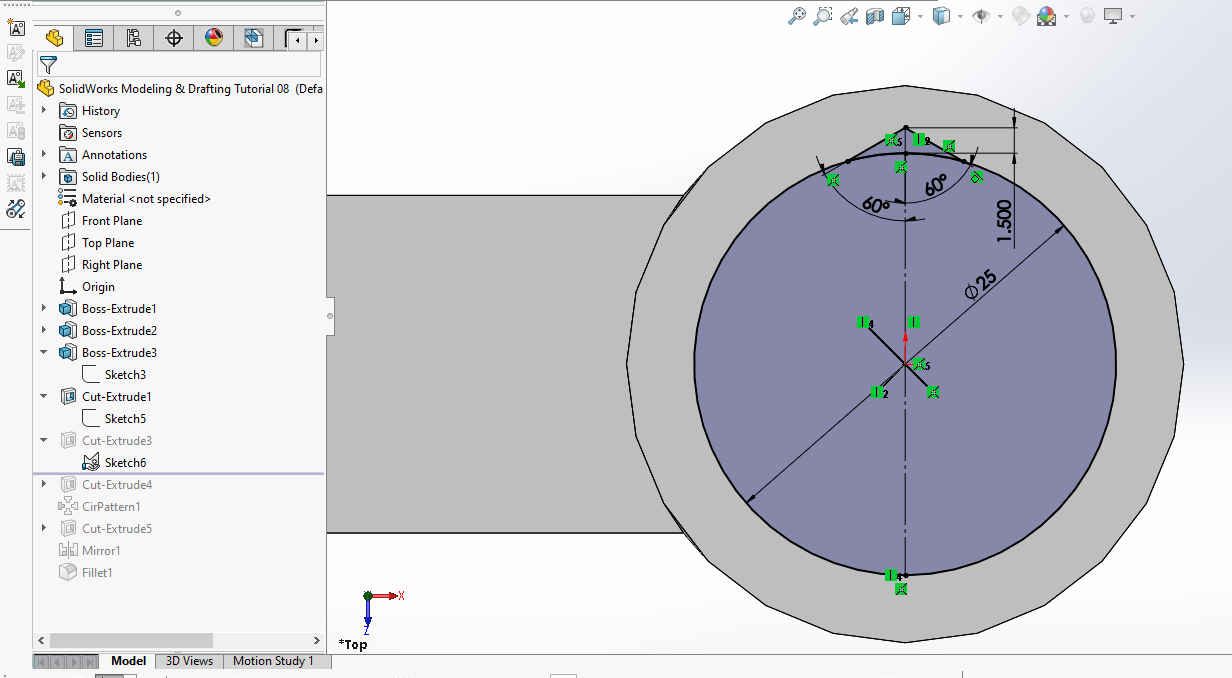Click the feature tree horizontal scrollbar
Image resolution: width=1232 pixels, height=678 pixels.
(x=130, y=640)
